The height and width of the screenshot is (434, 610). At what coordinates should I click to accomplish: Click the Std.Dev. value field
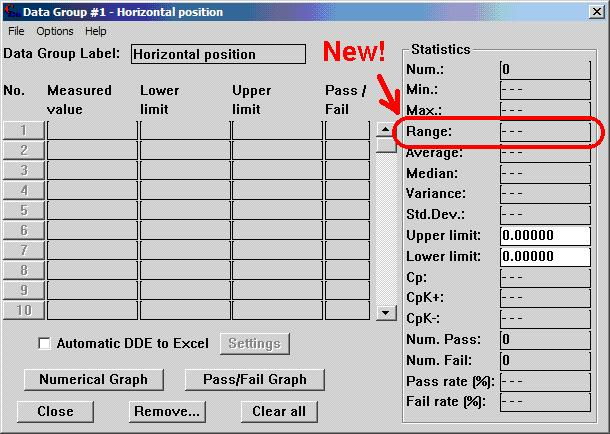[545, 215]
